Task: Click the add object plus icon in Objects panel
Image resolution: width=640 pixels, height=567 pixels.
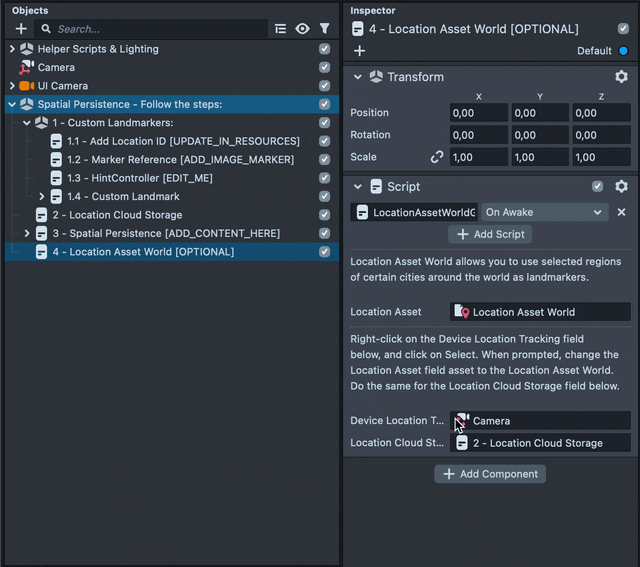Action: [21, 29]
